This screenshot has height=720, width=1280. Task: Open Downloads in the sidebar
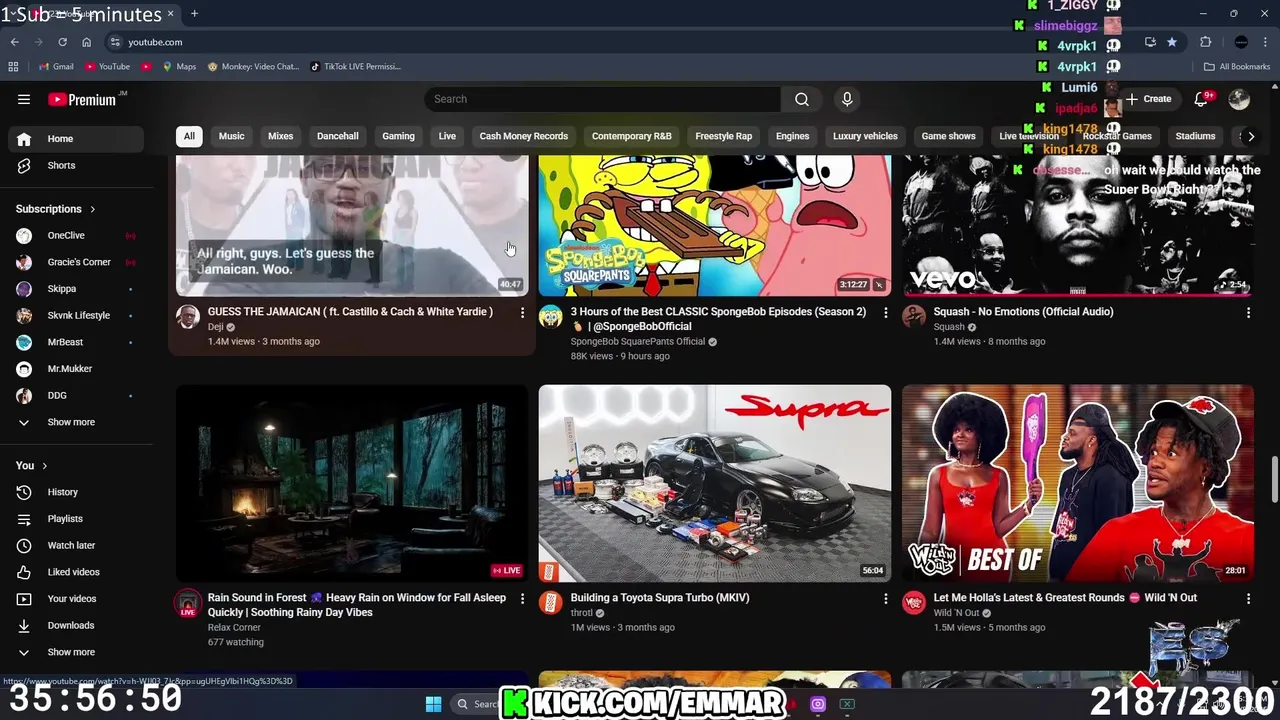76,625
